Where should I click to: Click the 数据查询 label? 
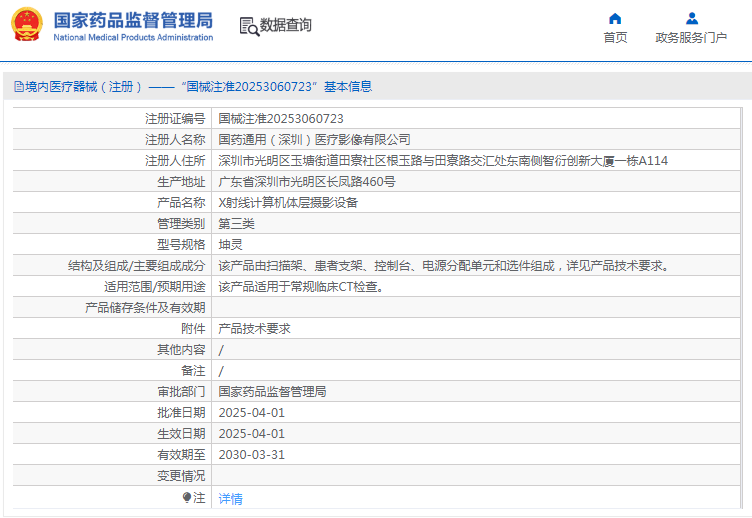(285, 25)
